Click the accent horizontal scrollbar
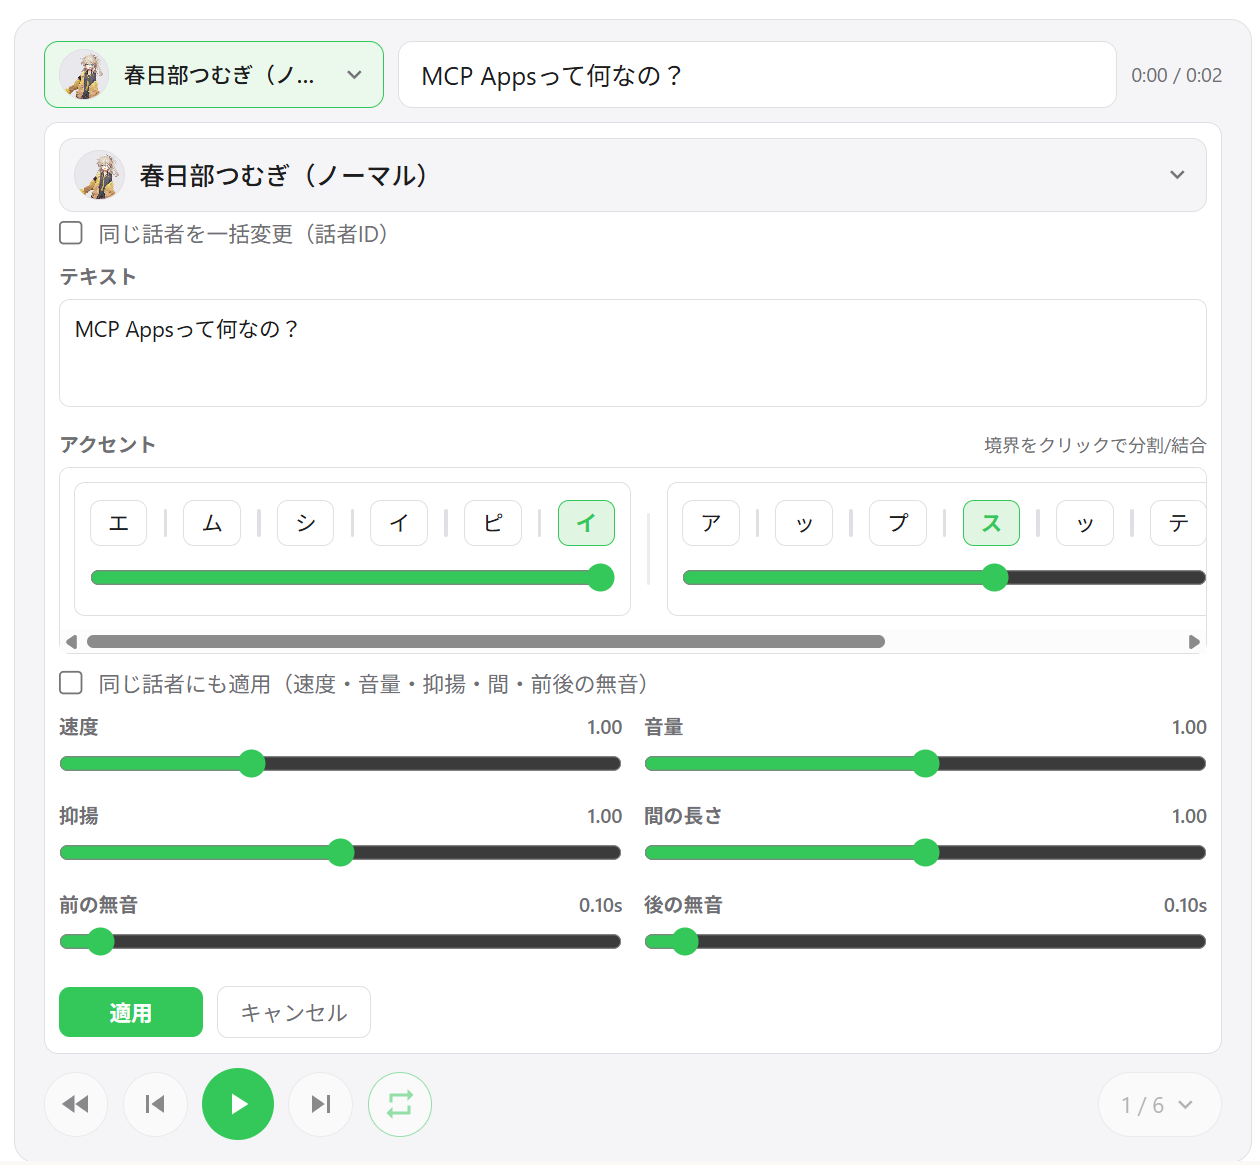 tap(486, 642)
